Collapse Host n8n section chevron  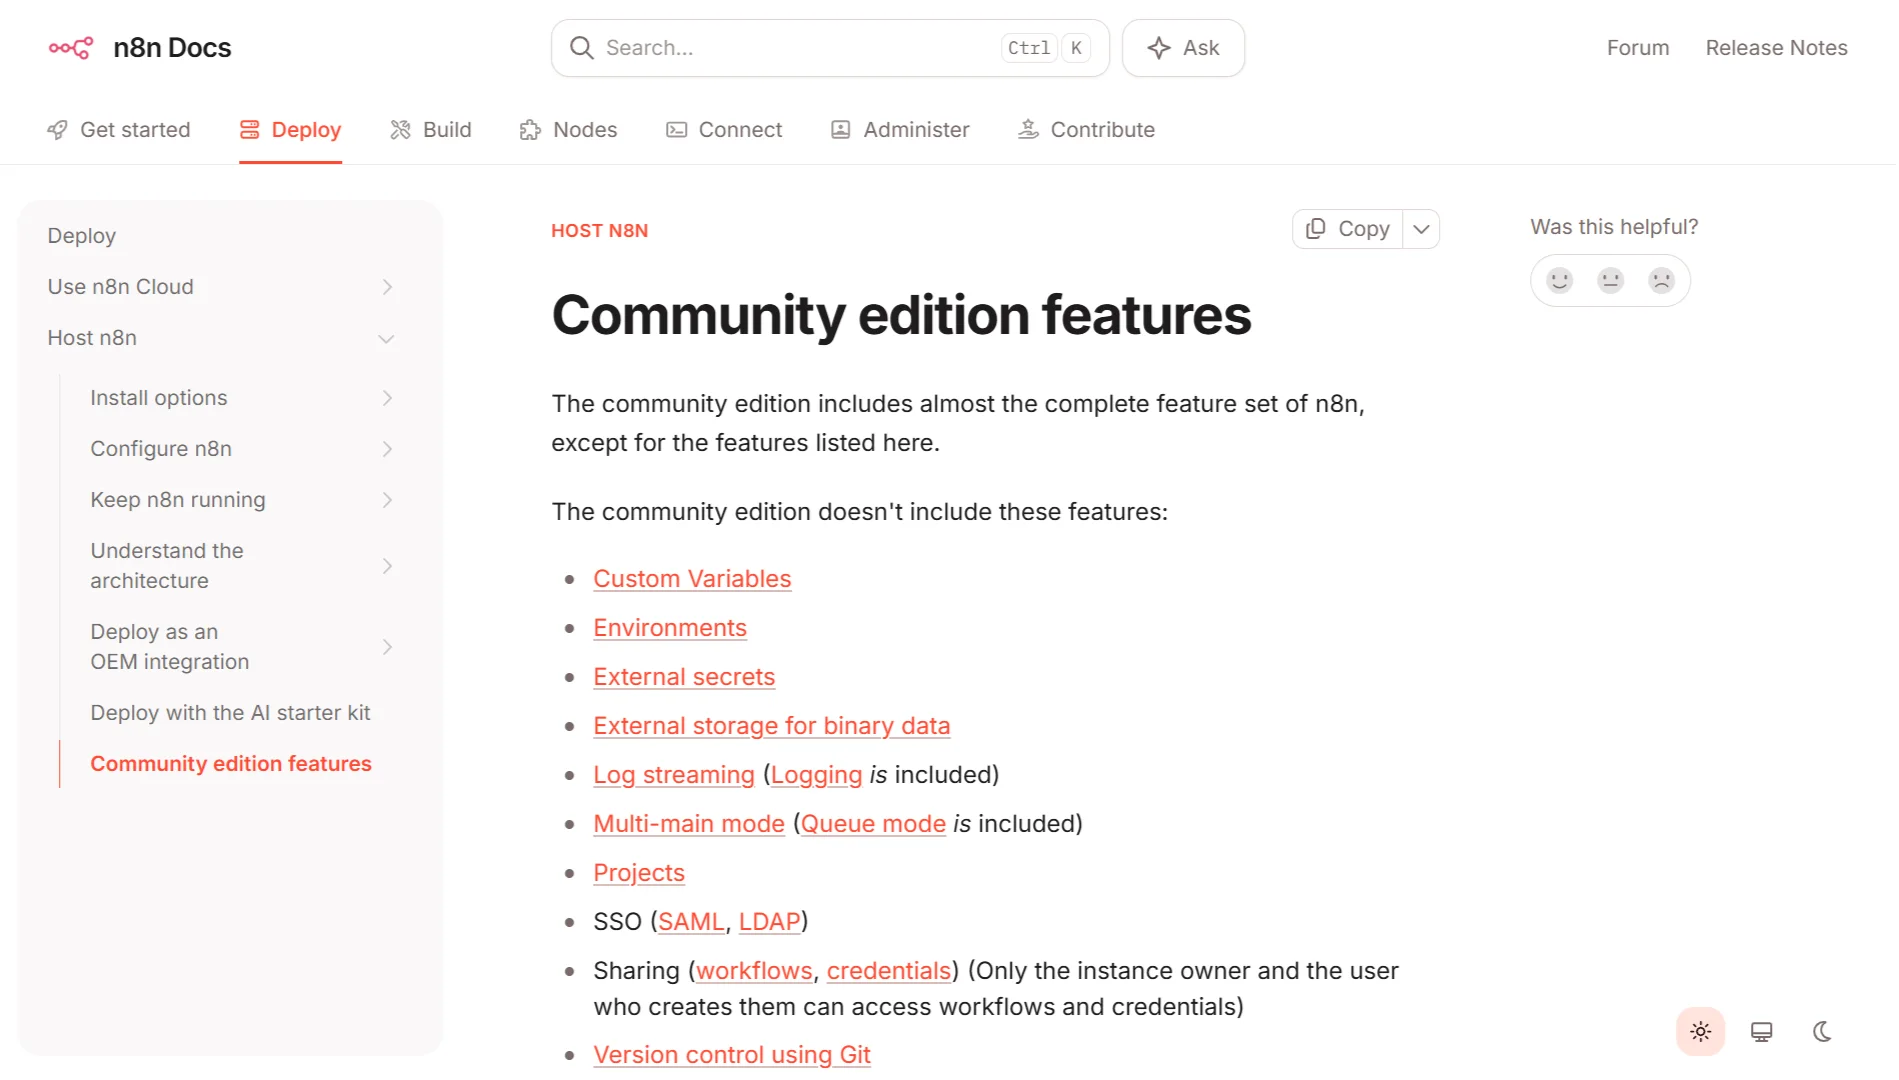click(387, 339)
